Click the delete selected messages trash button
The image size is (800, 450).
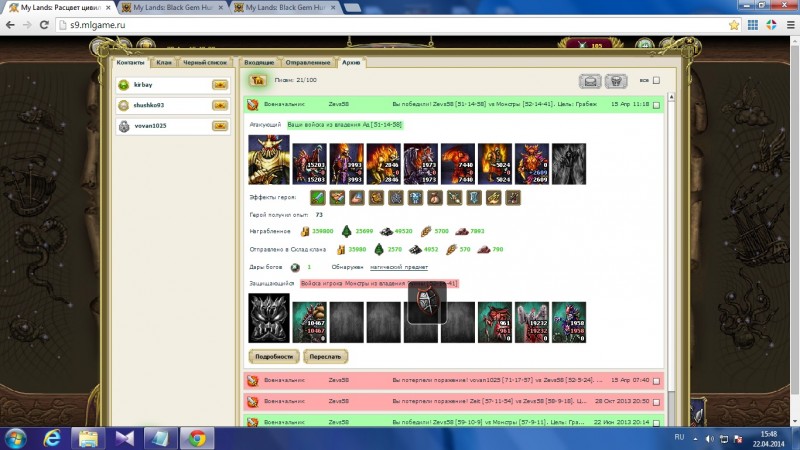click(x=616, y=81)
